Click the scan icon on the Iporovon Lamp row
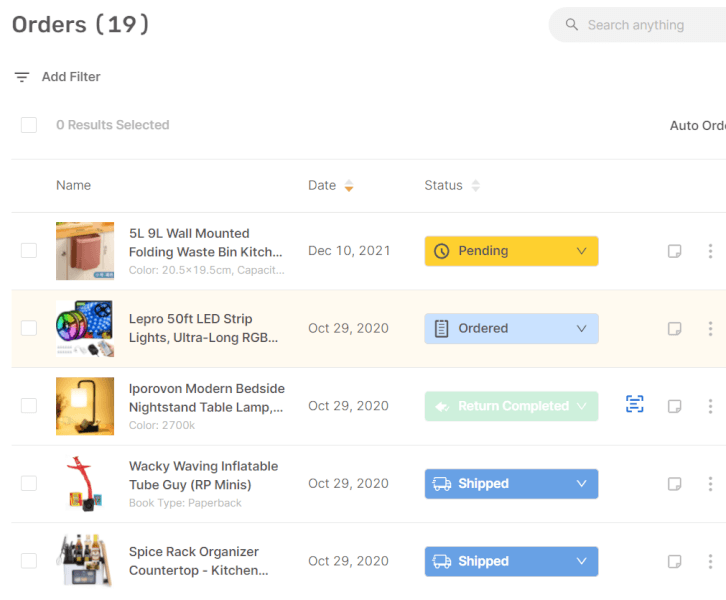The image size is (726, 600). (634, 404)
